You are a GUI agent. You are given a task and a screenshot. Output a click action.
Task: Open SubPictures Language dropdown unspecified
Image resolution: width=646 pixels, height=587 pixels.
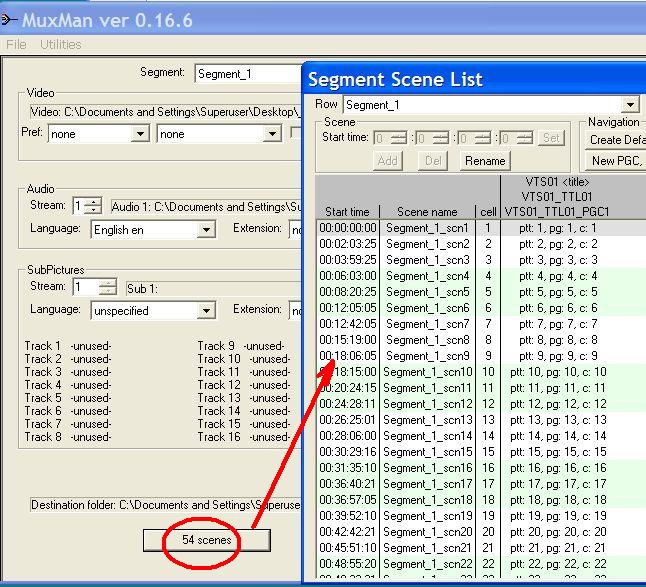[153, 311]
